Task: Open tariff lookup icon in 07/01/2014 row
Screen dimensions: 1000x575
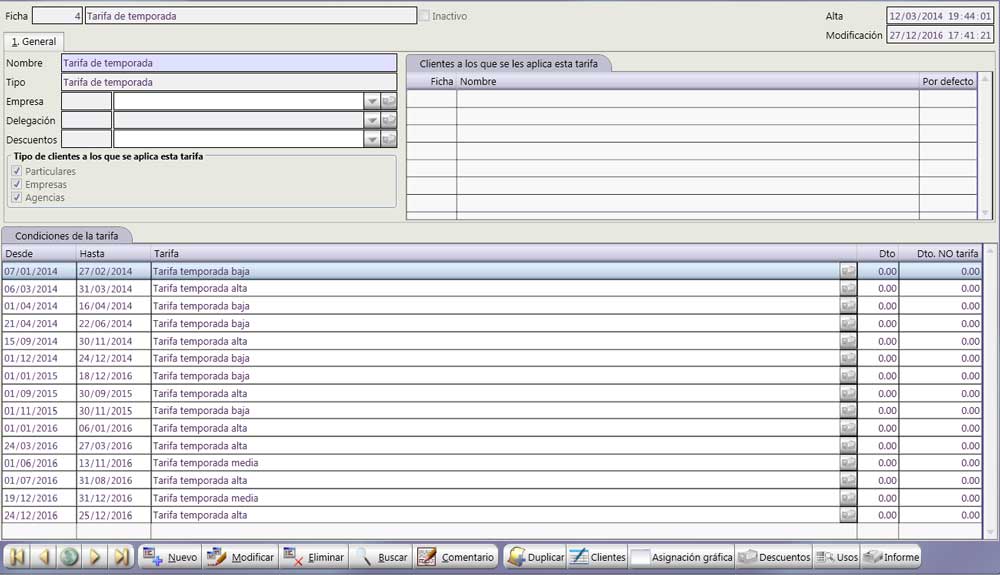Action: pyautogui.click(x=848, y=272)
